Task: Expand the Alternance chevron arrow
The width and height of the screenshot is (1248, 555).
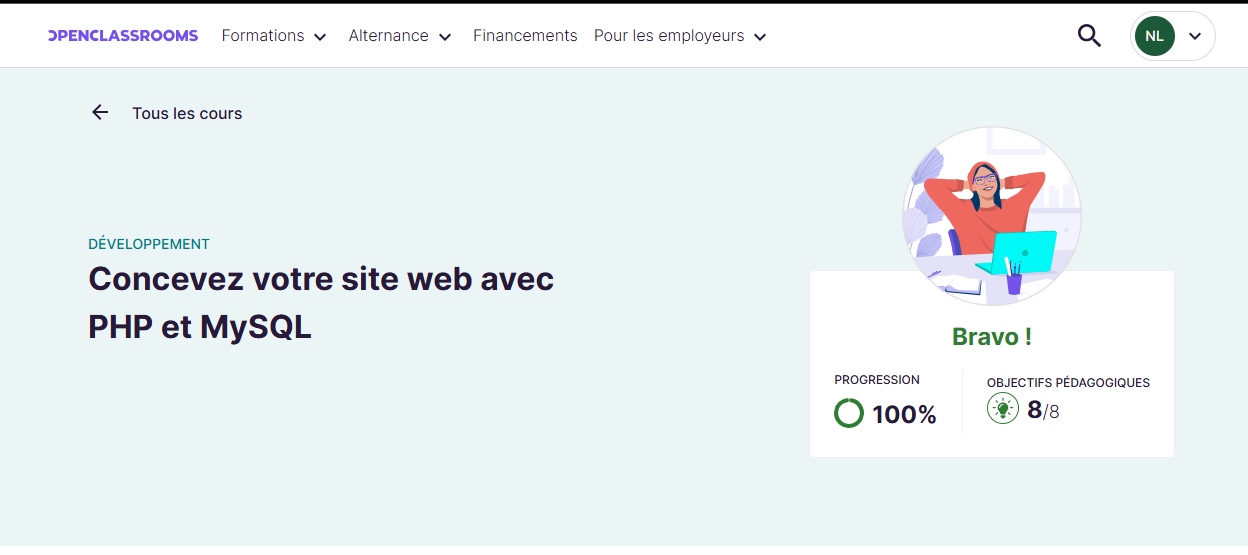Action: click(x=445, y=37)
